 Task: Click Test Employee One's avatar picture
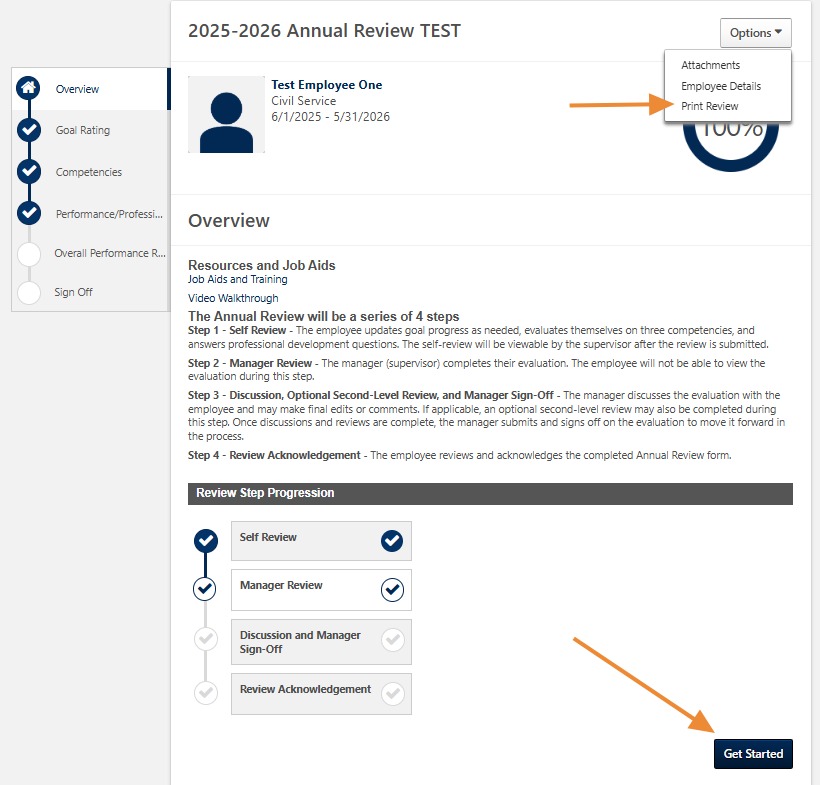(226, 115)
